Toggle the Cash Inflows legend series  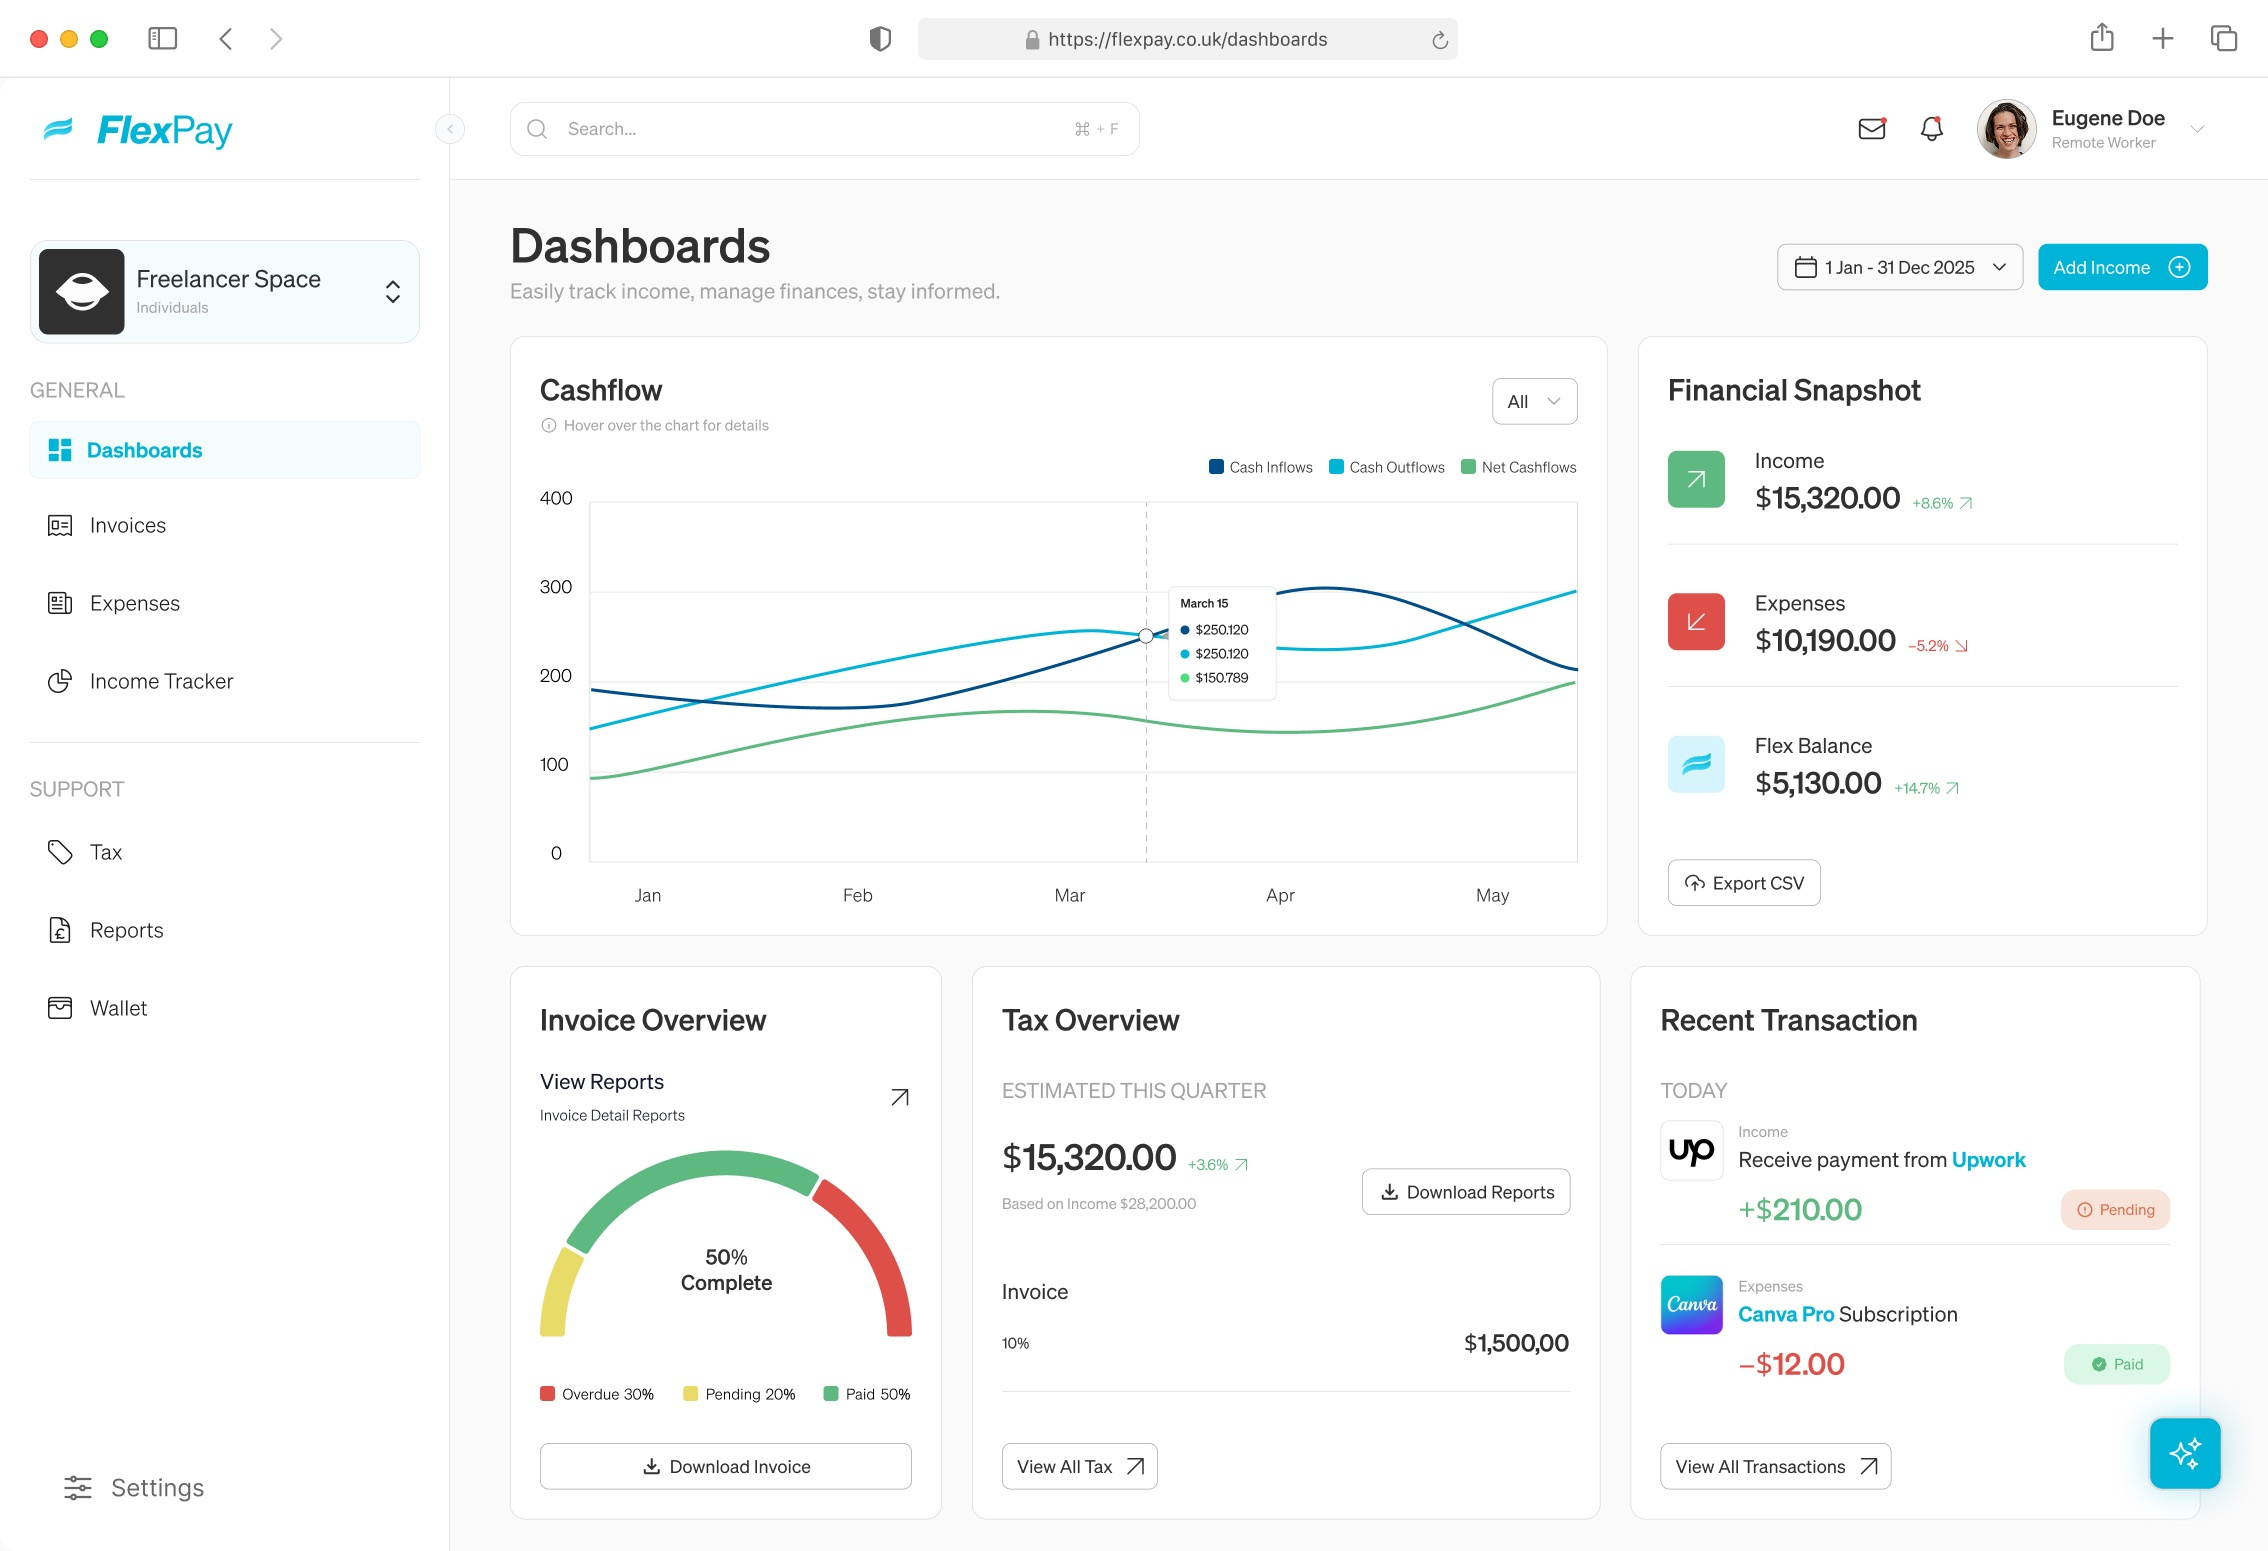point(1260,467)
